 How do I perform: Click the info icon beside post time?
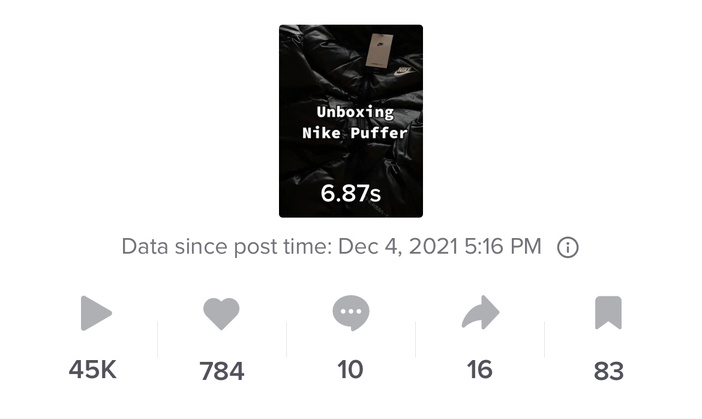pyautogui.click(x=567, y=247)
